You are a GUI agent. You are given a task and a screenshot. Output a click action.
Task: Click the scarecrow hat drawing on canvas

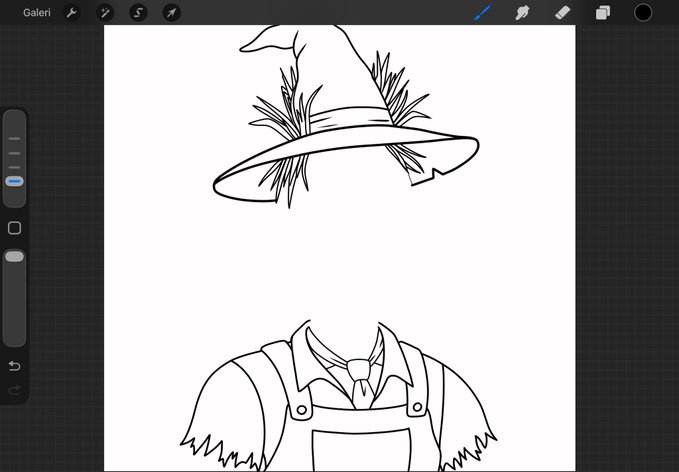[346, 117]
